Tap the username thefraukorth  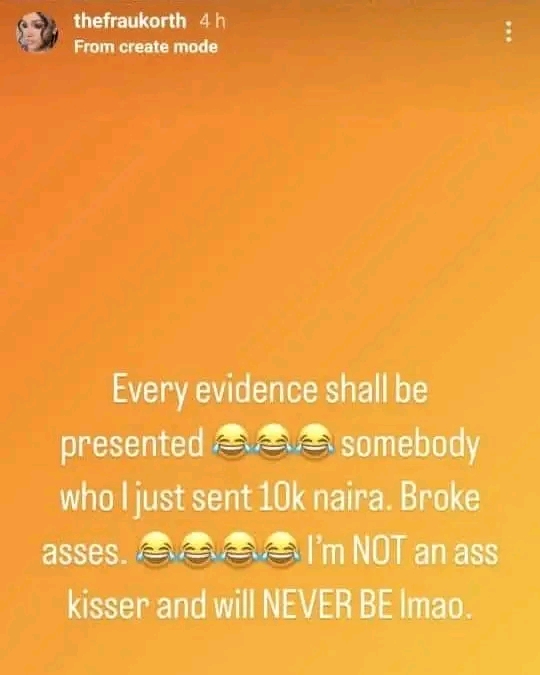[x=130, y=21]
